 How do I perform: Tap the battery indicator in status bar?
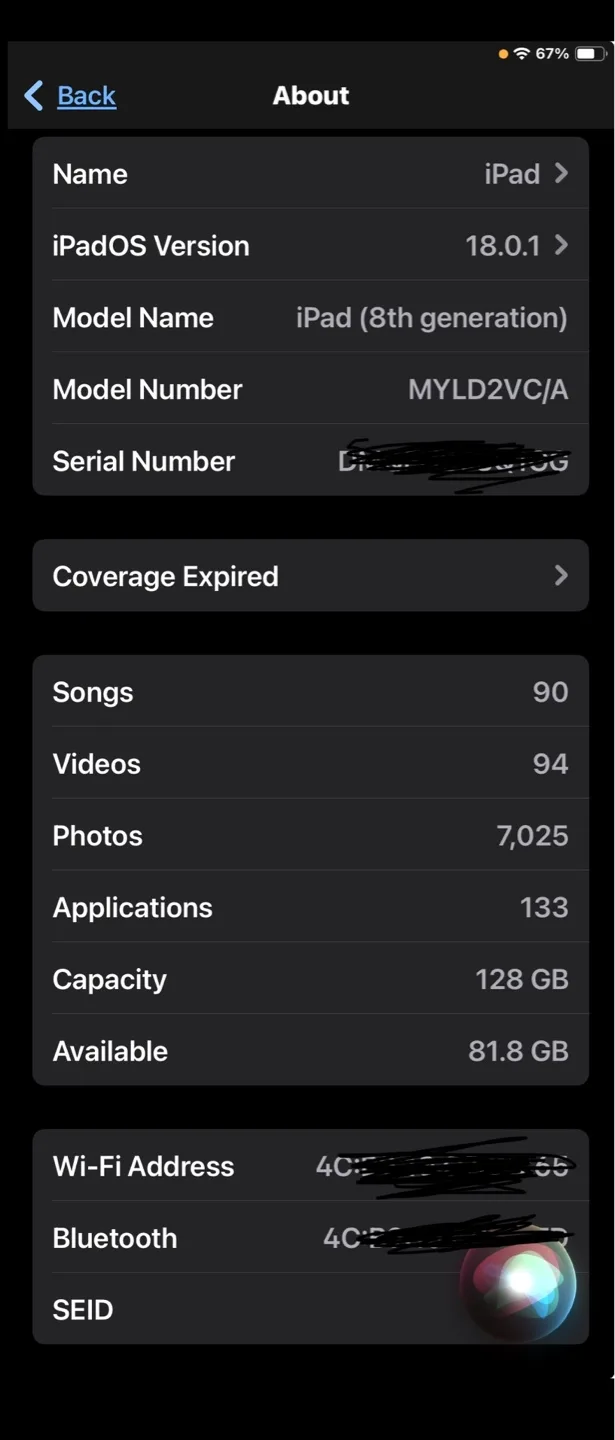point(589,53)
